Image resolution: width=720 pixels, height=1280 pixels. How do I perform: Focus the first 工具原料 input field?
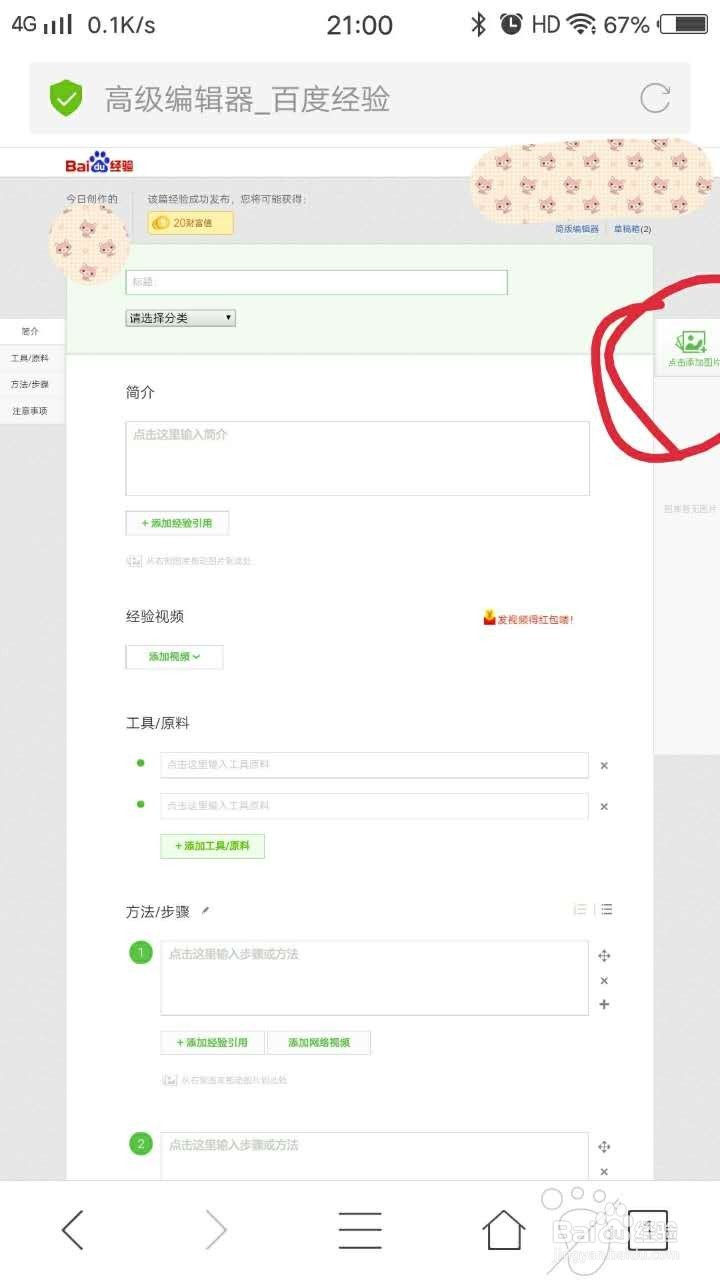[x=374, y=765]
